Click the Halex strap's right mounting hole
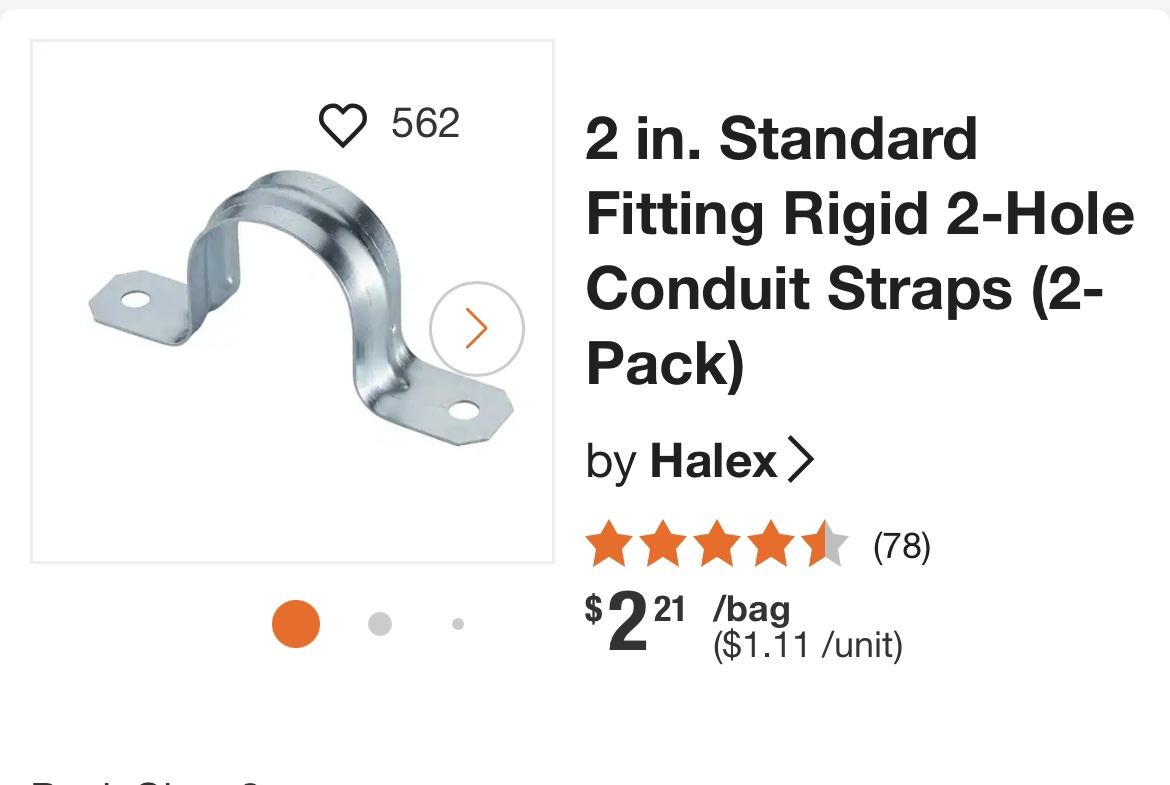The image size is (1170, 785). pos(463,410)
